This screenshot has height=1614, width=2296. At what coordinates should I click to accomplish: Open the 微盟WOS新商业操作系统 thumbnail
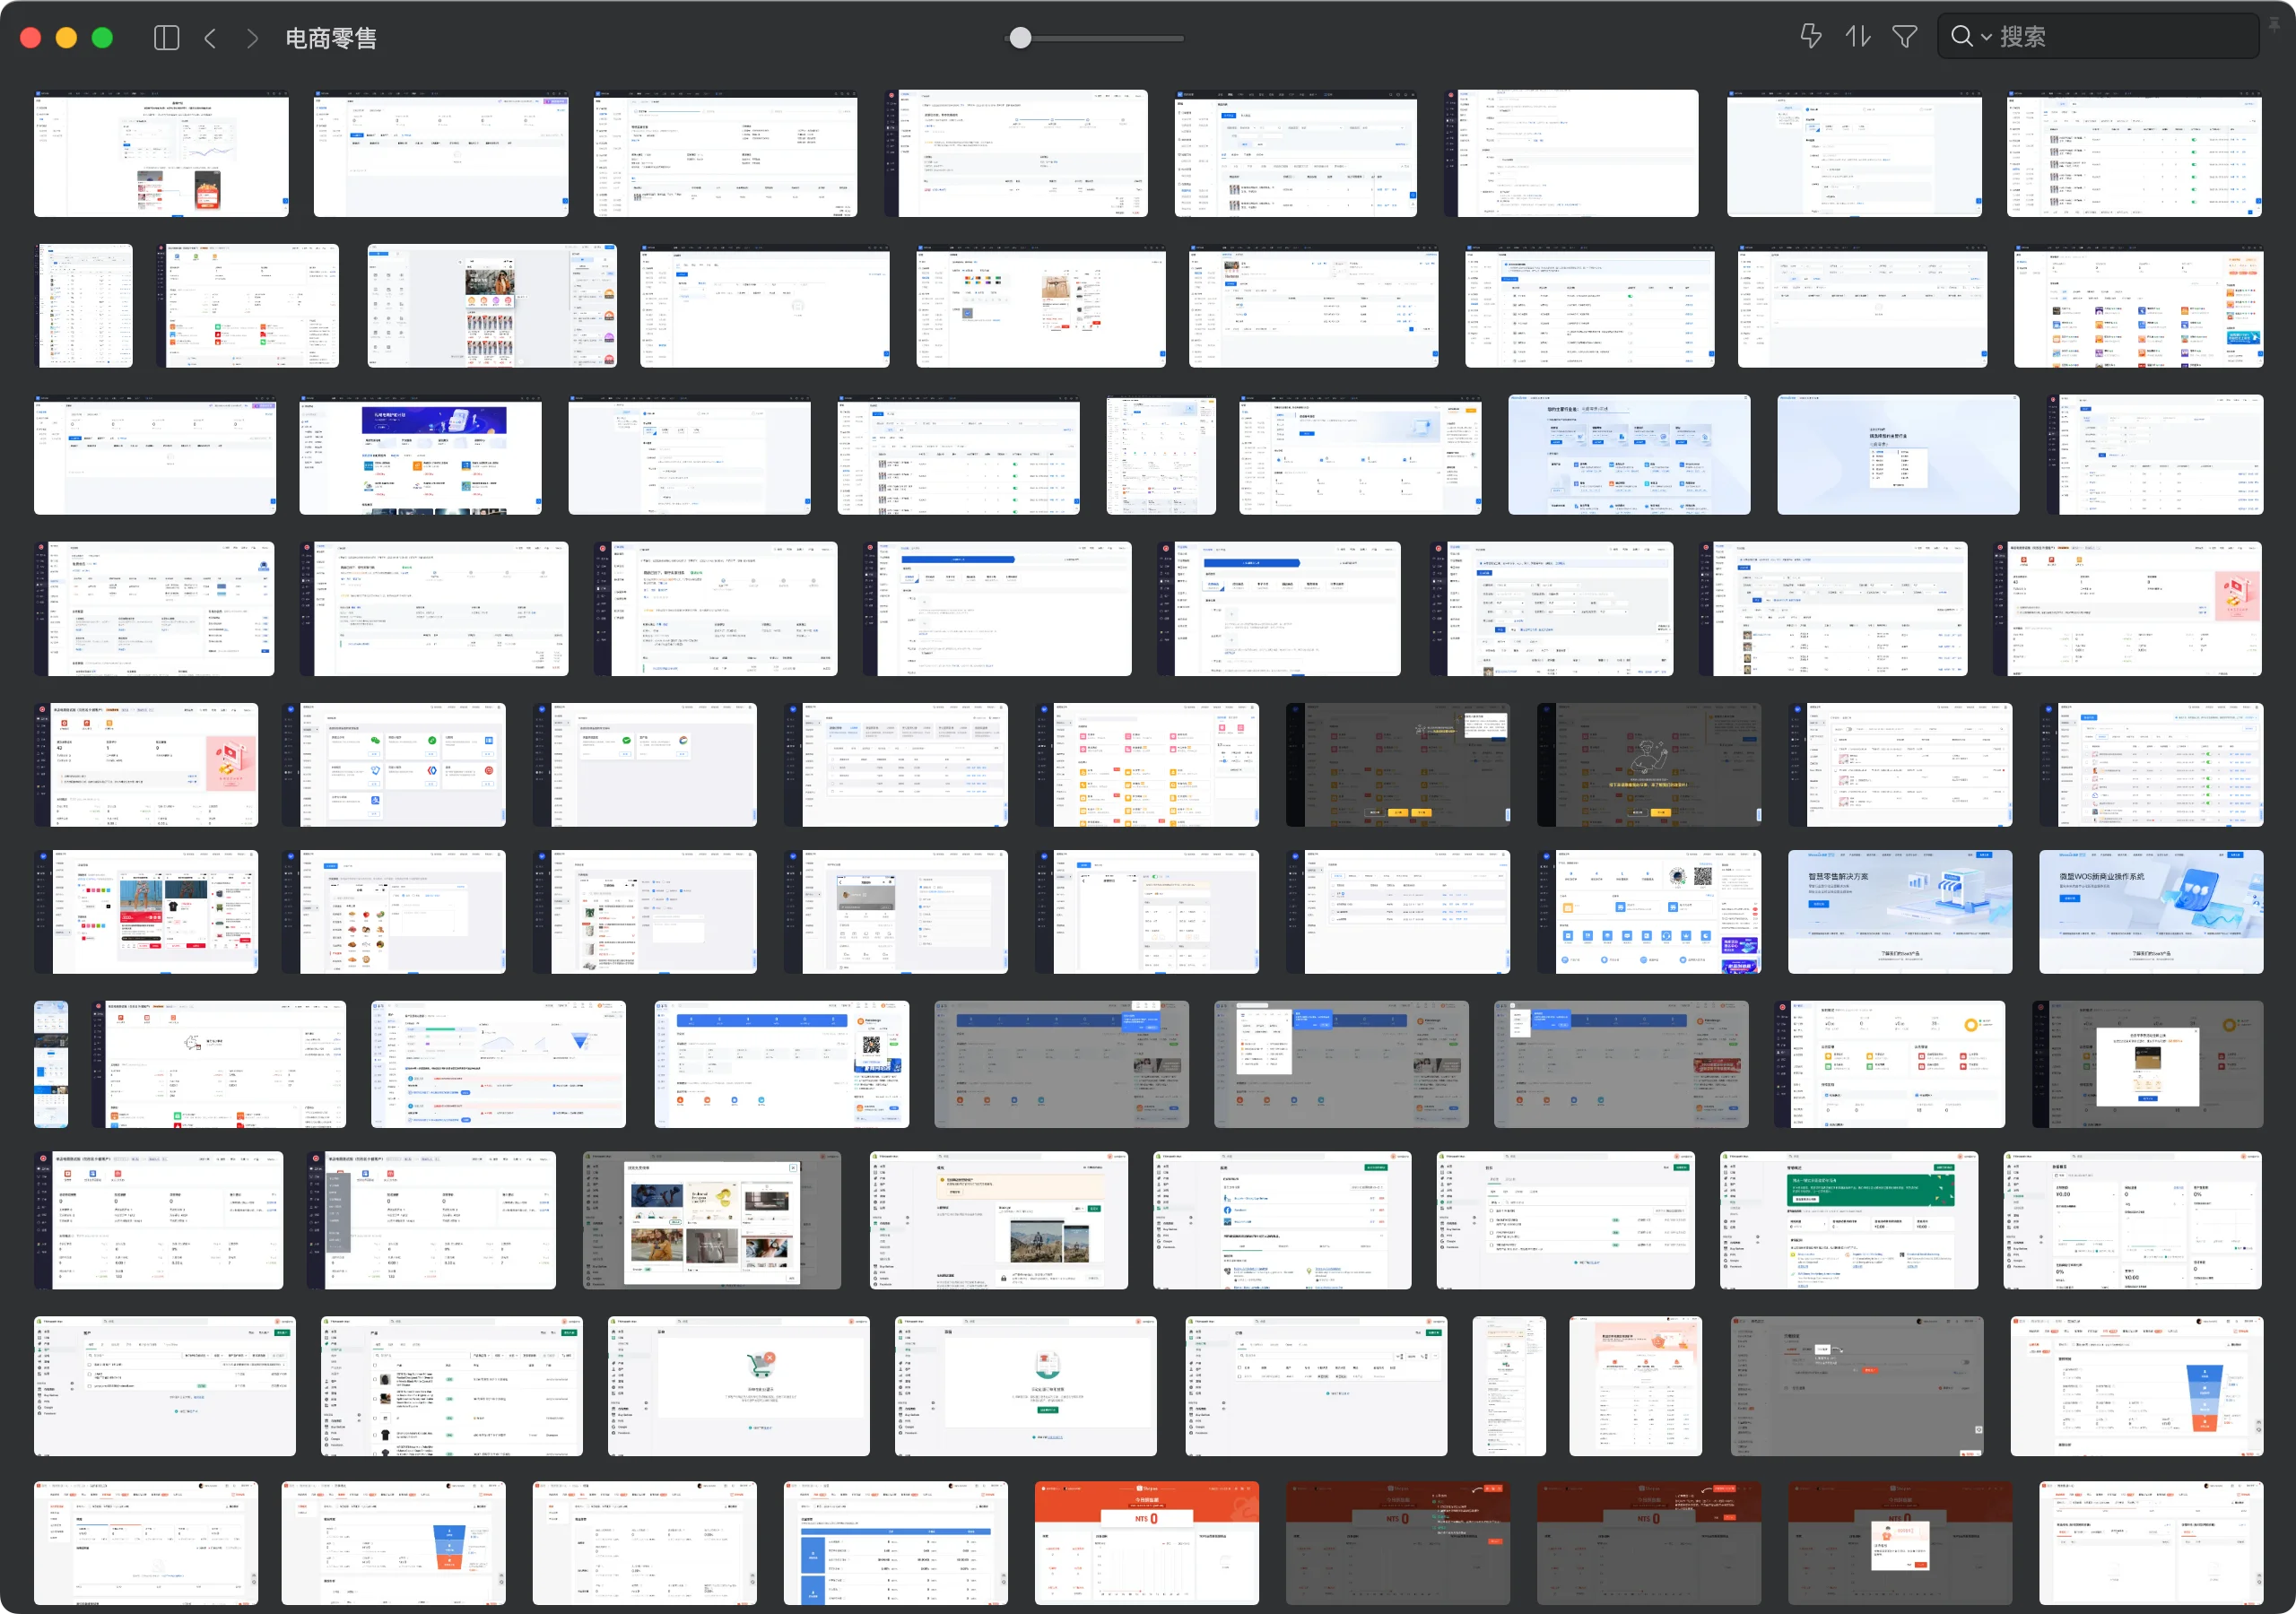tap(2150, 911)
